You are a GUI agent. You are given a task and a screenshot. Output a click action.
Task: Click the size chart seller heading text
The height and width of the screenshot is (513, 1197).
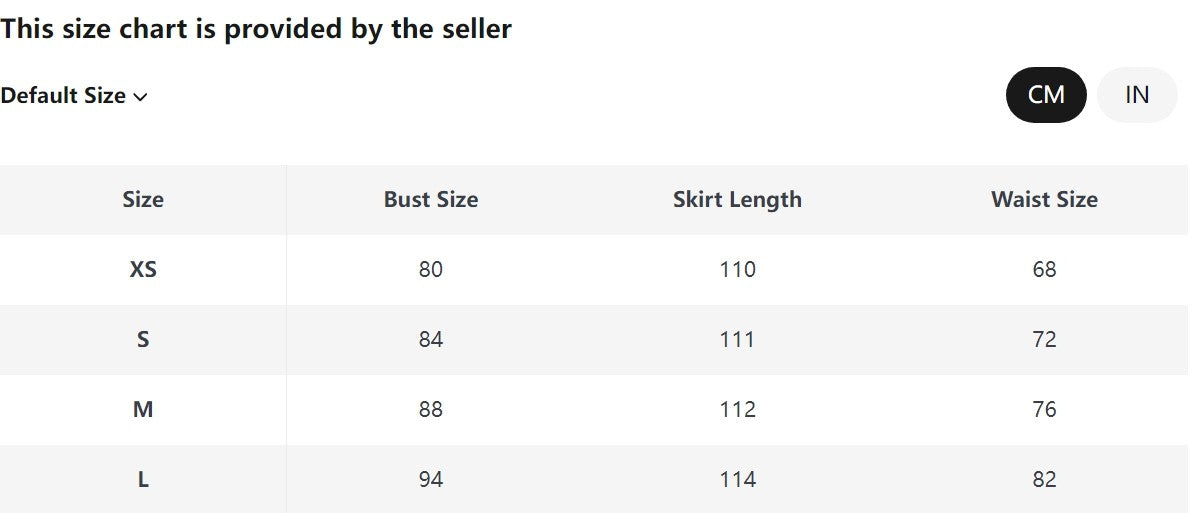coord(256,29)
